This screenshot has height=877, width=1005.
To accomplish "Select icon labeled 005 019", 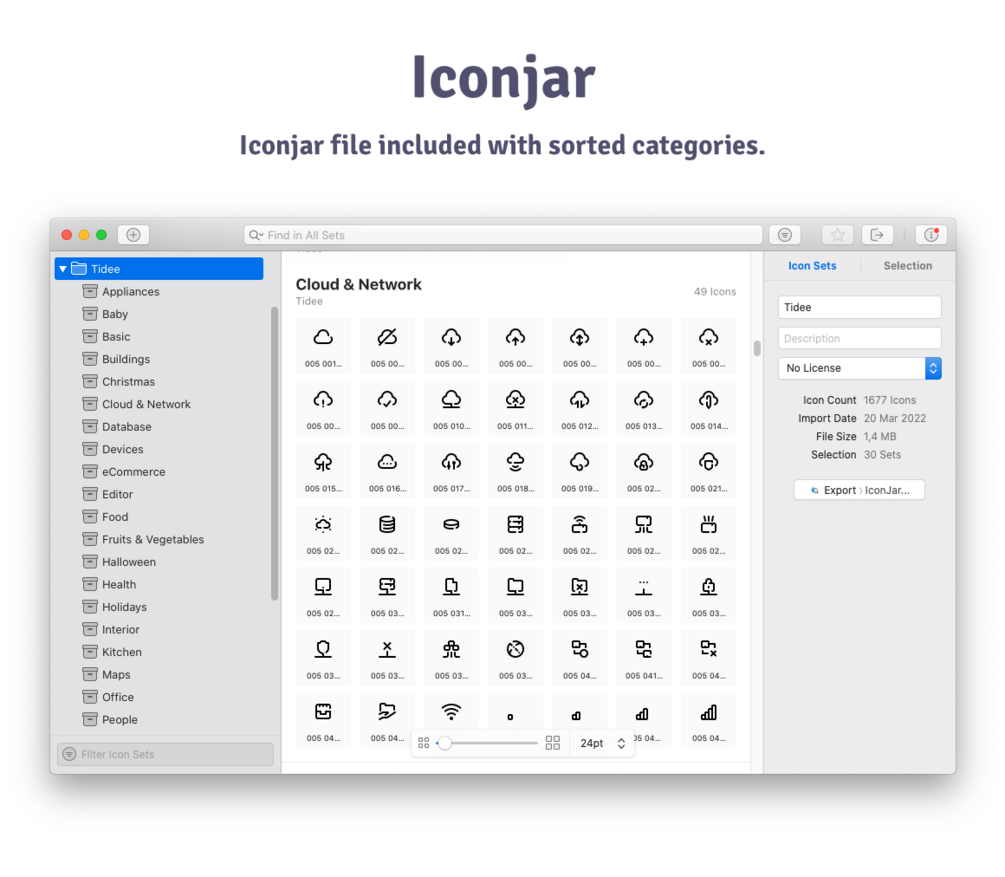I will click(x=579, y=470).
